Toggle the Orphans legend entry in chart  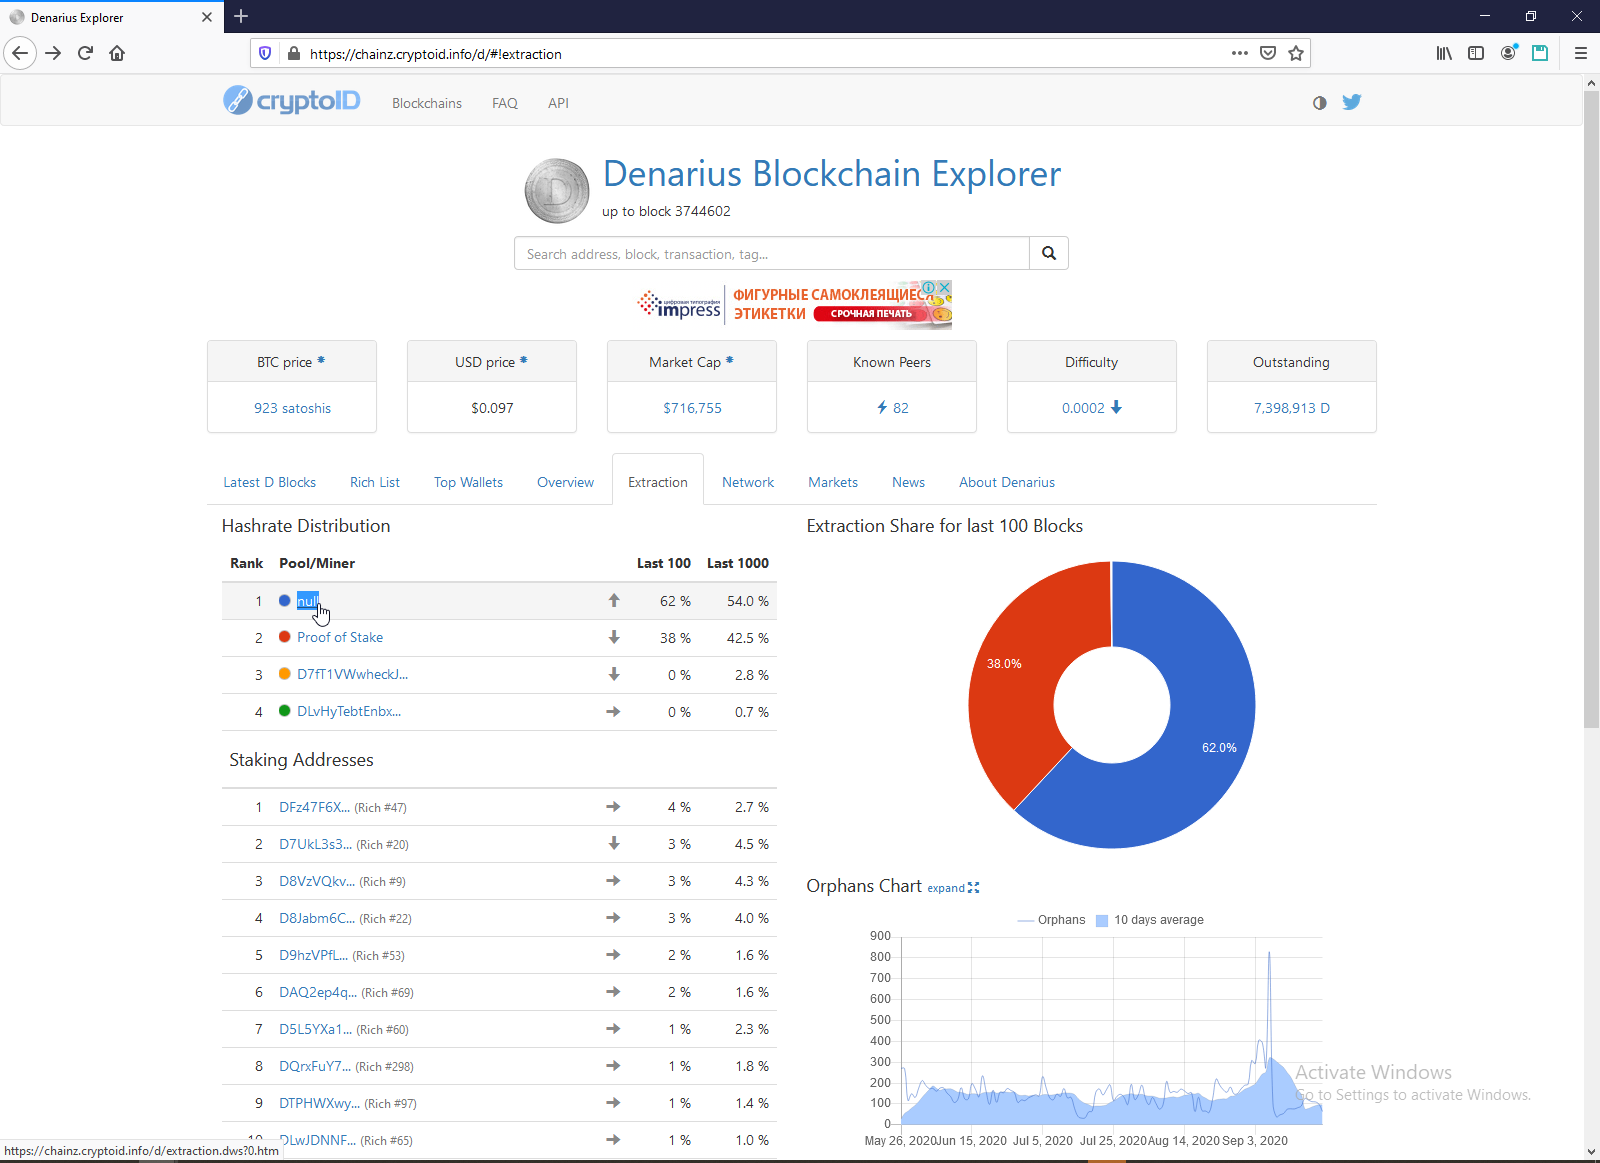click(1051, 920)
